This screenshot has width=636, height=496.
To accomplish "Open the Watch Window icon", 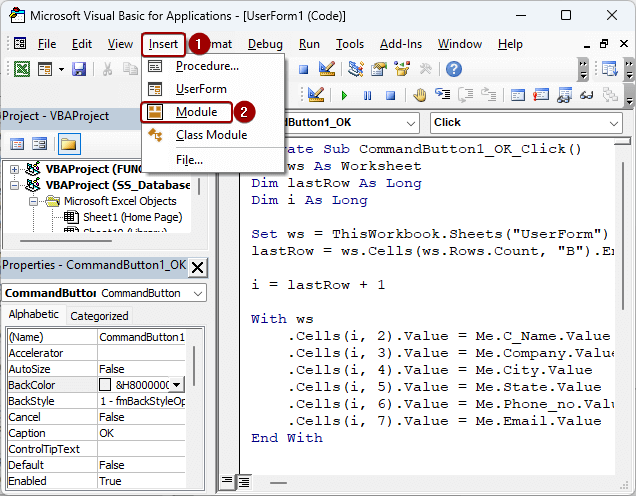I will click(x=564, y=95).
